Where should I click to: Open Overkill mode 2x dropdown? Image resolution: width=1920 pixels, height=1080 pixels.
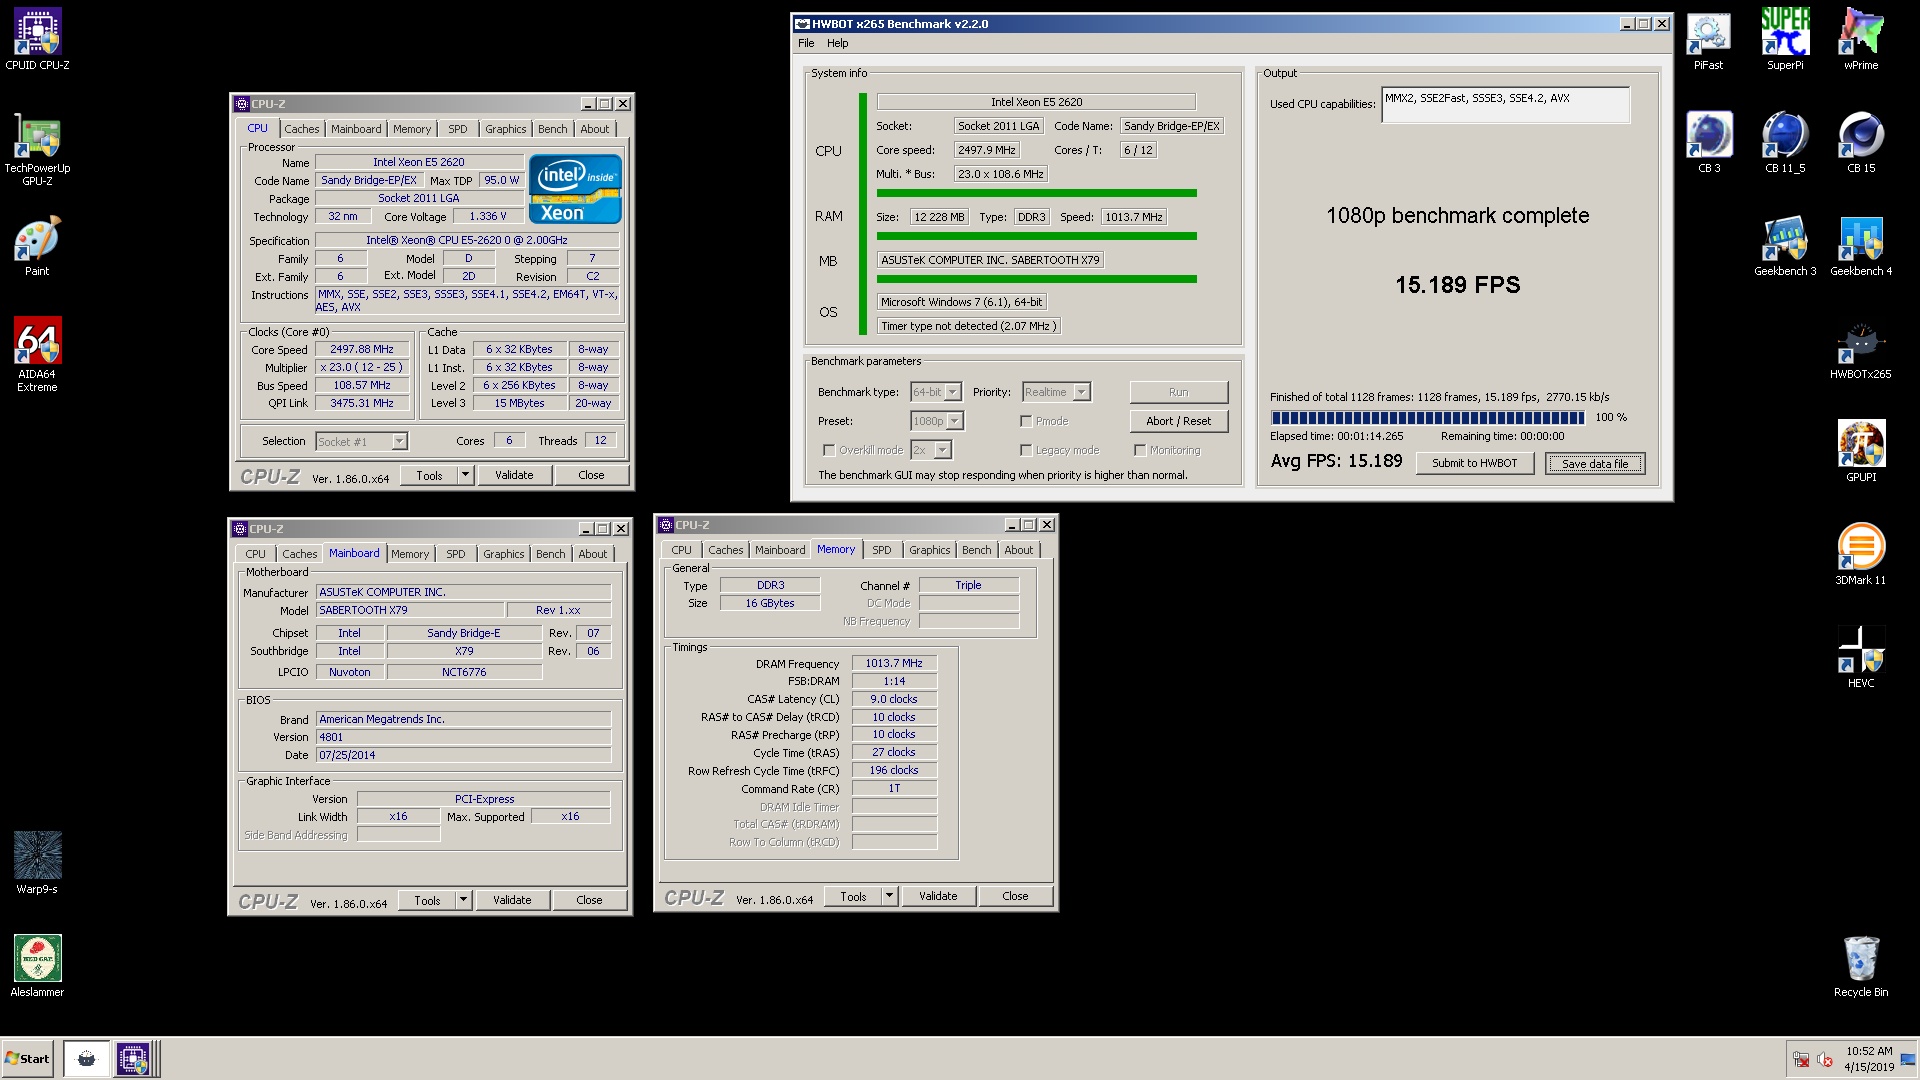[x=943, y=450]
